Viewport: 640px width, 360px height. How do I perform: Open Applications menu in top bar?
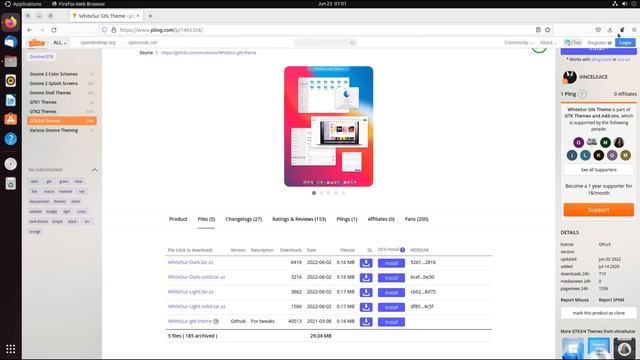point(23,4)
